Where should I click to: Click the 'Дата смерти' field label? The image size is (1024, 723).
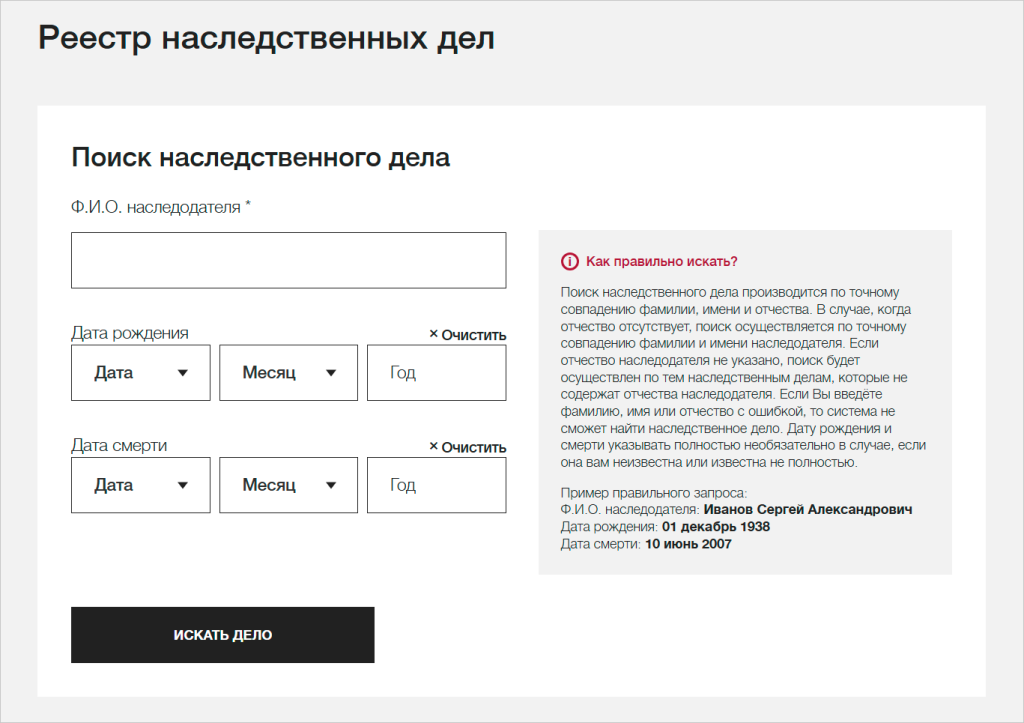(118, 445)
